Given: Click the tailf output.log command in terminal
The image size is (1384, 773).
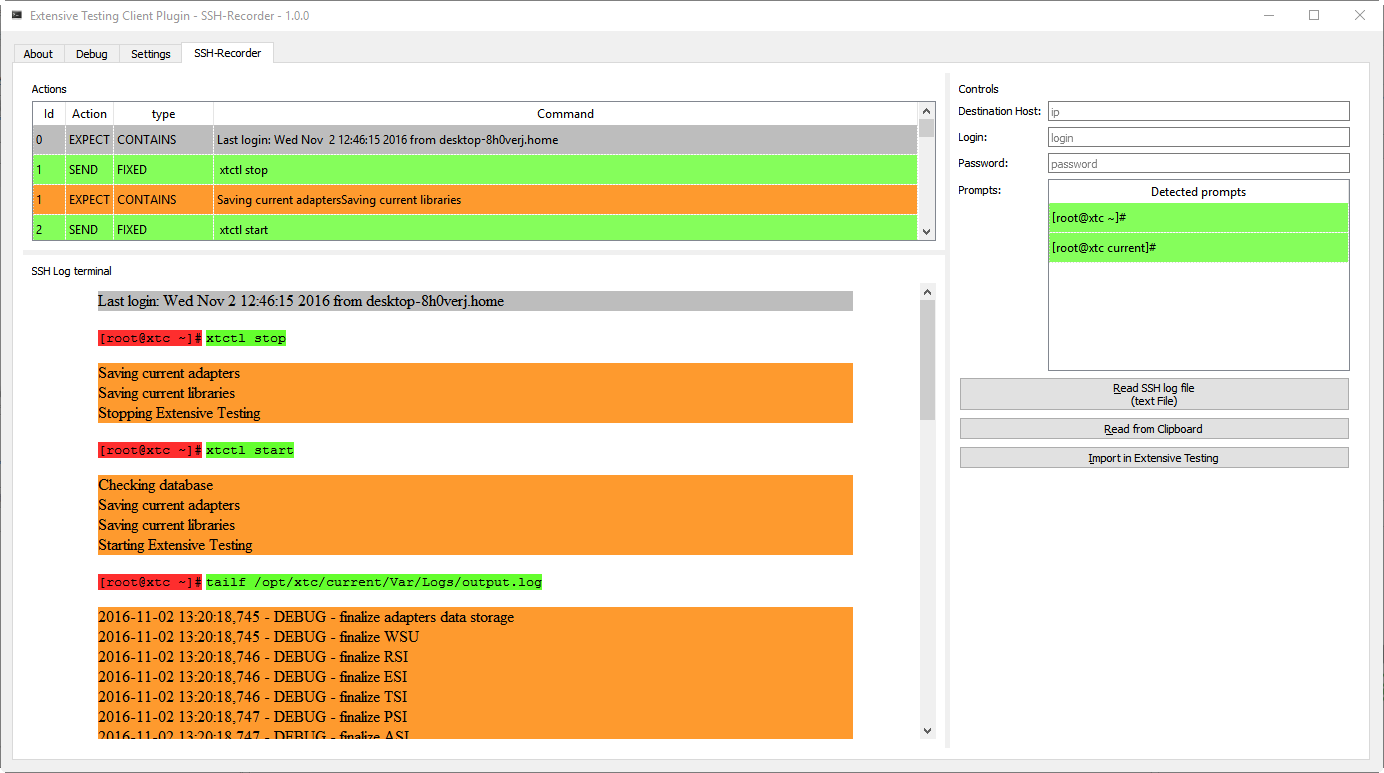Looking at the screenshot, I should [374, 582].
